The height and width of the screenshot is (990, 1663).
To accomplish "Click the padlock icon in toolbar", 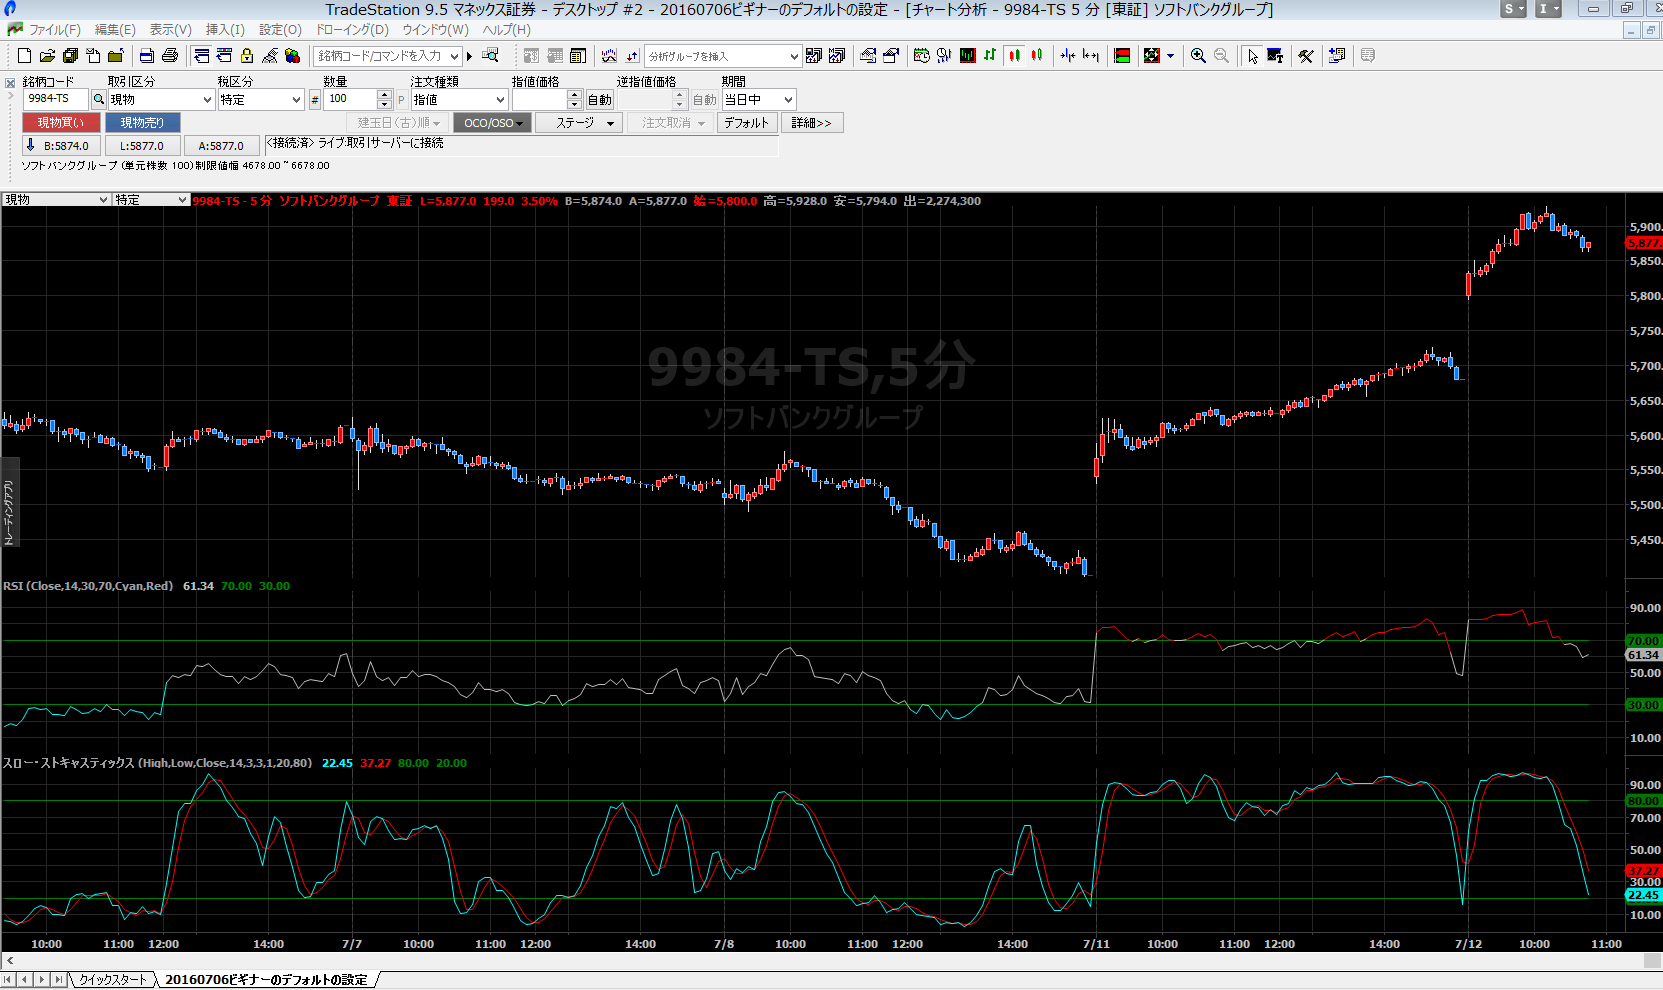I will [247, 56].
